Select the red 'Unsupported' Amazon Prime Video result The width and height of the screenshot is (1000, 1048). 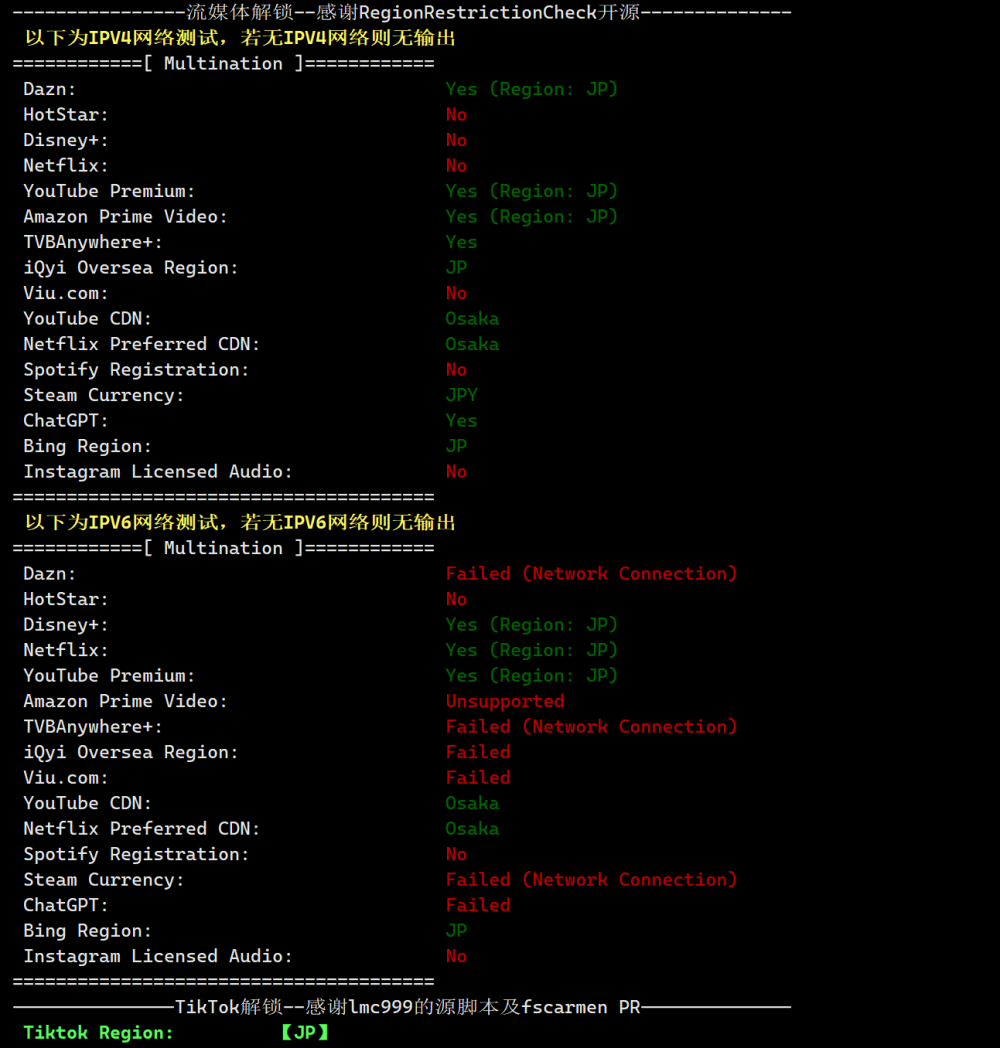[x=505, y=702]
